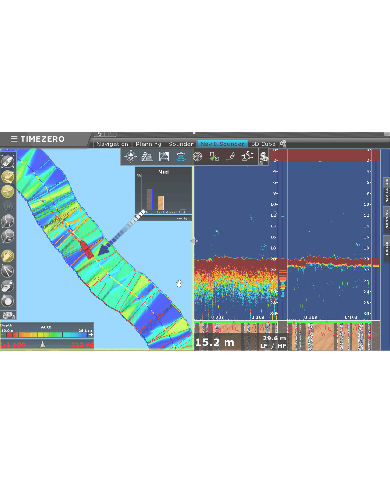
Task: Click the highlighted cyan sounder toolbar icon
Action: 181,156
